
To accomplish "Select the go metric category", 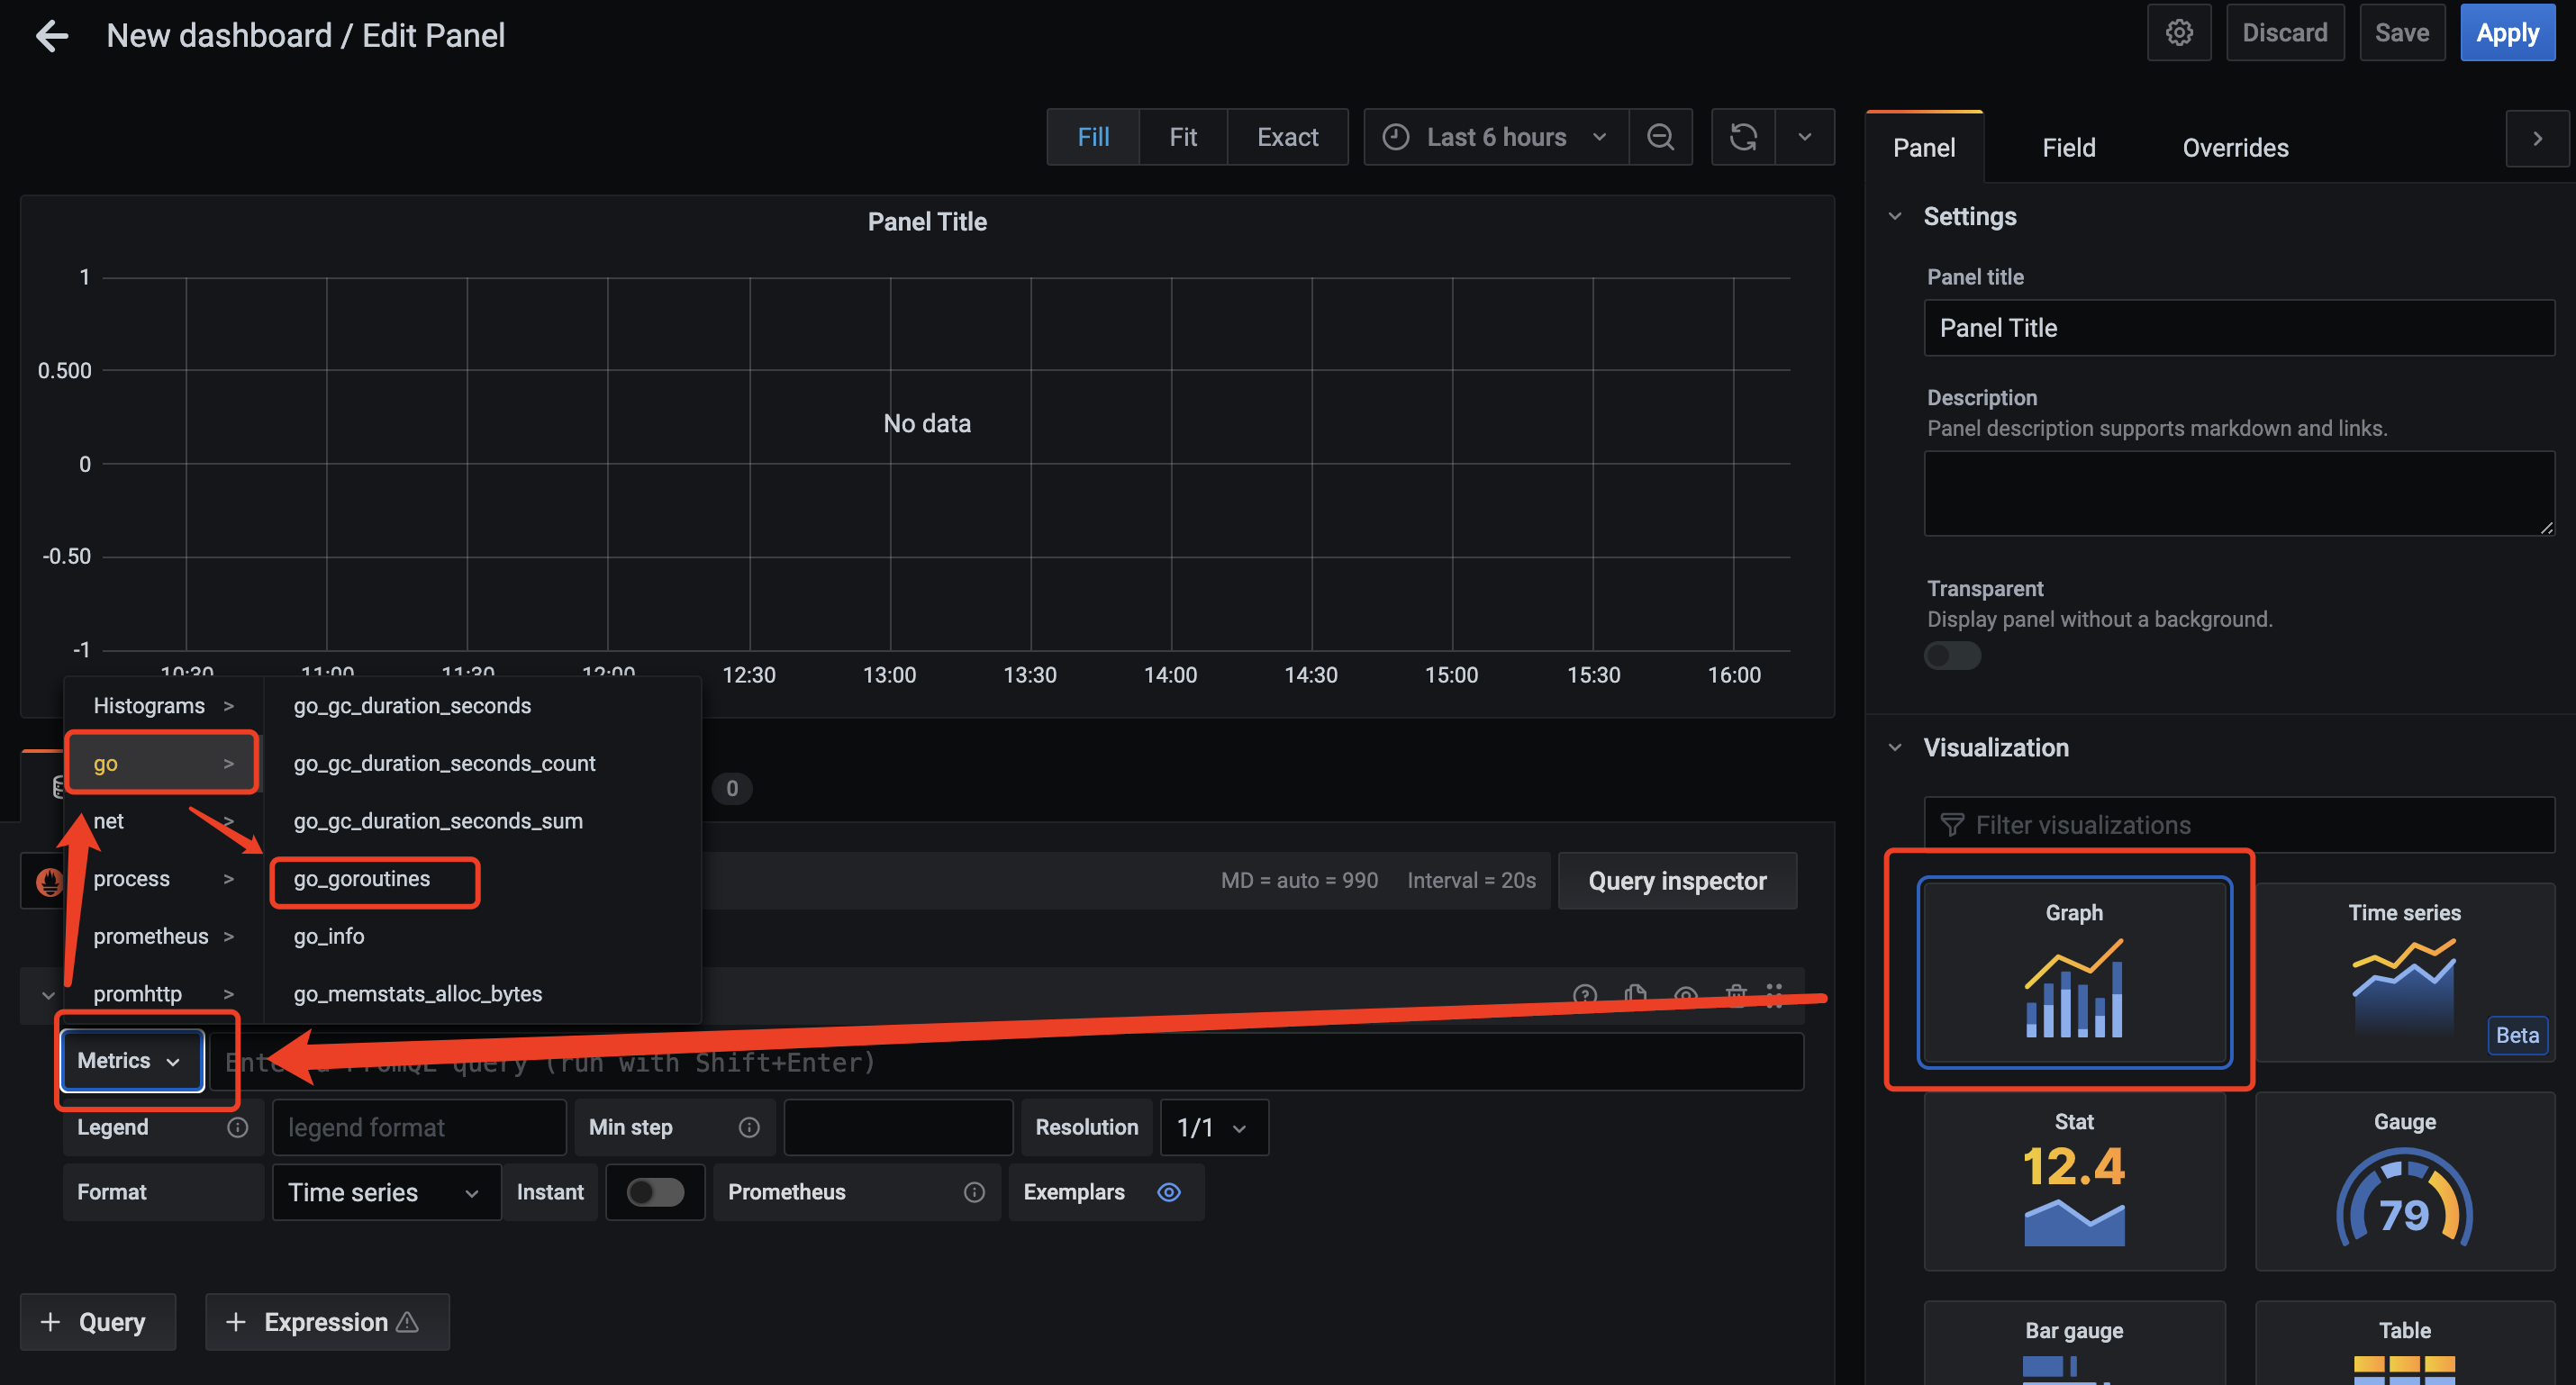I will (x=163, y=764).
